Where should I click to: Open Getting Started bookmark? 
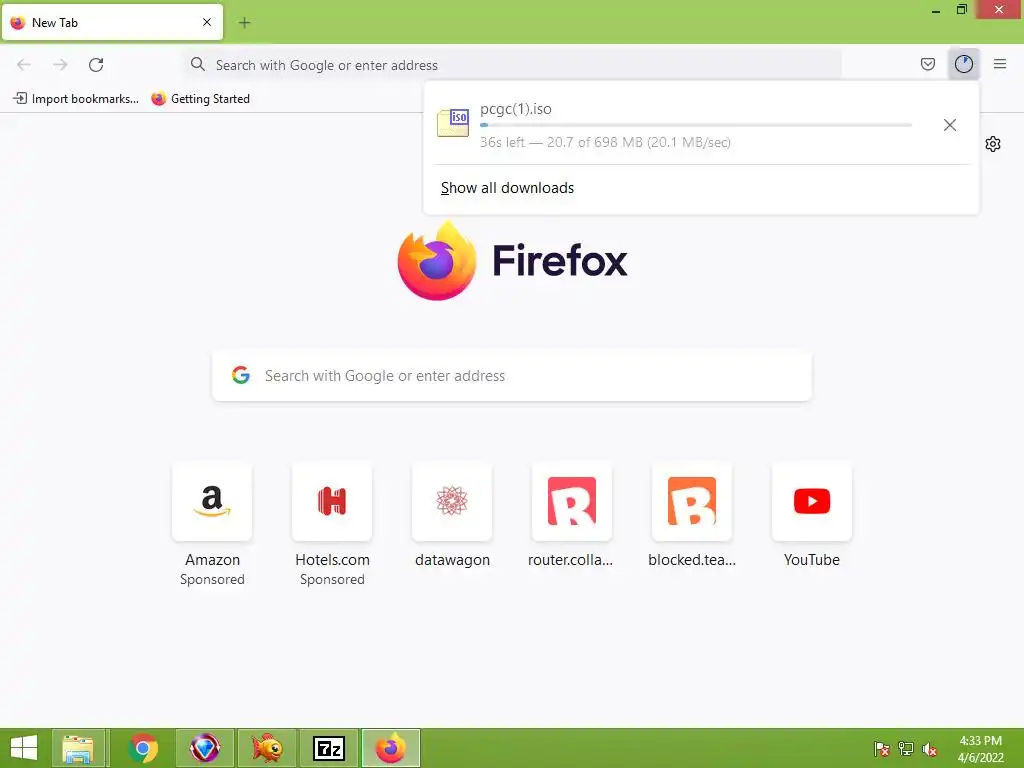[200, 99]
